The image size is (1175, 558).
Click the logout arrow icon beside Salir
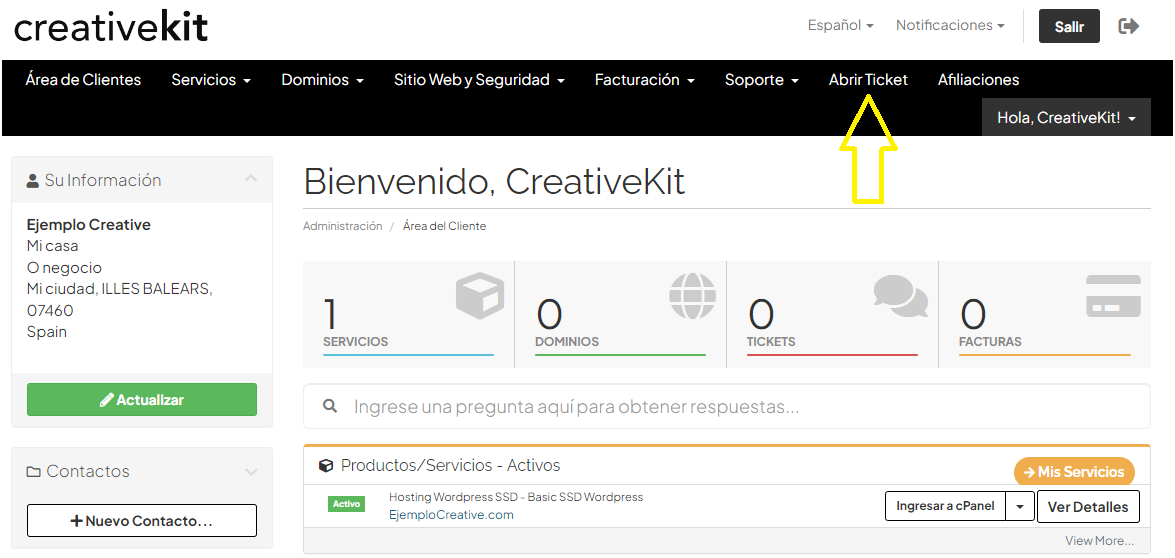[x=1128, y=26]
